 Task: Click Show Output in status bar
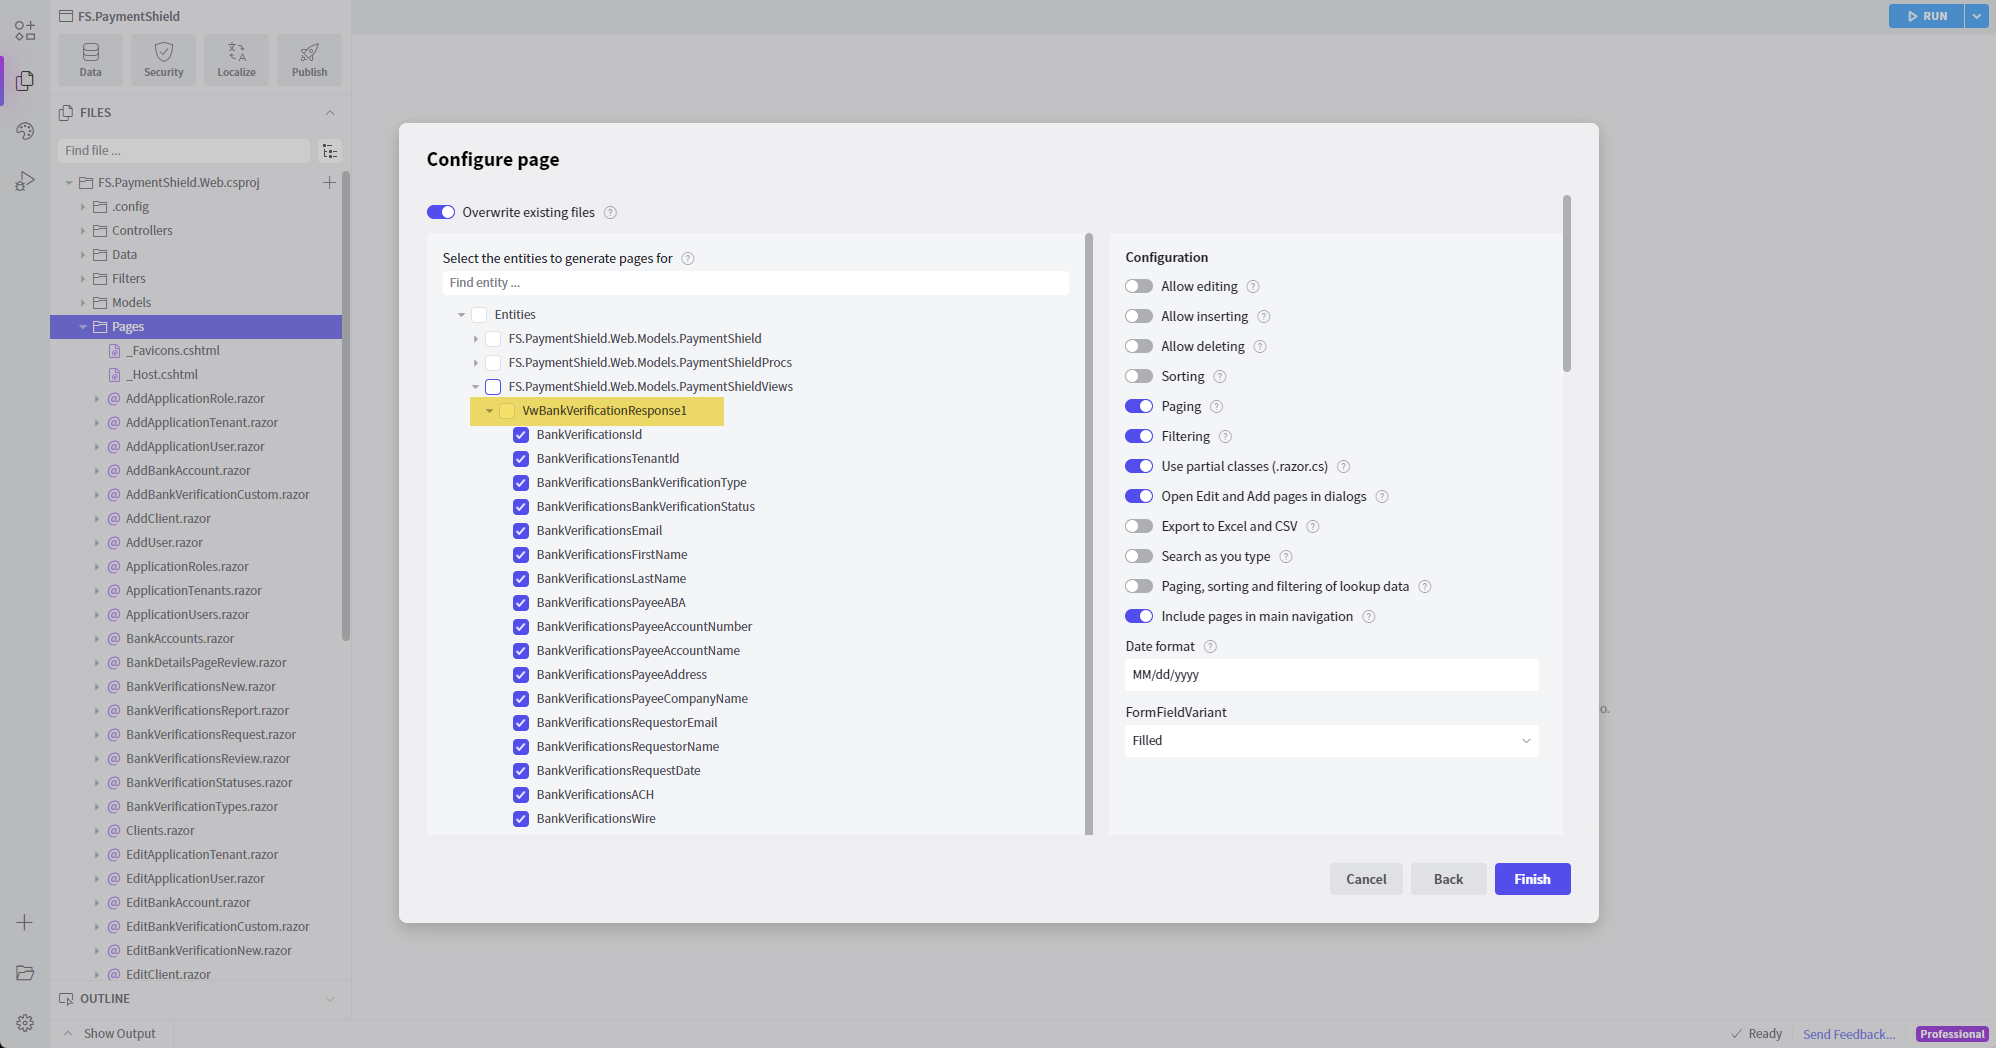(119, 1034)
